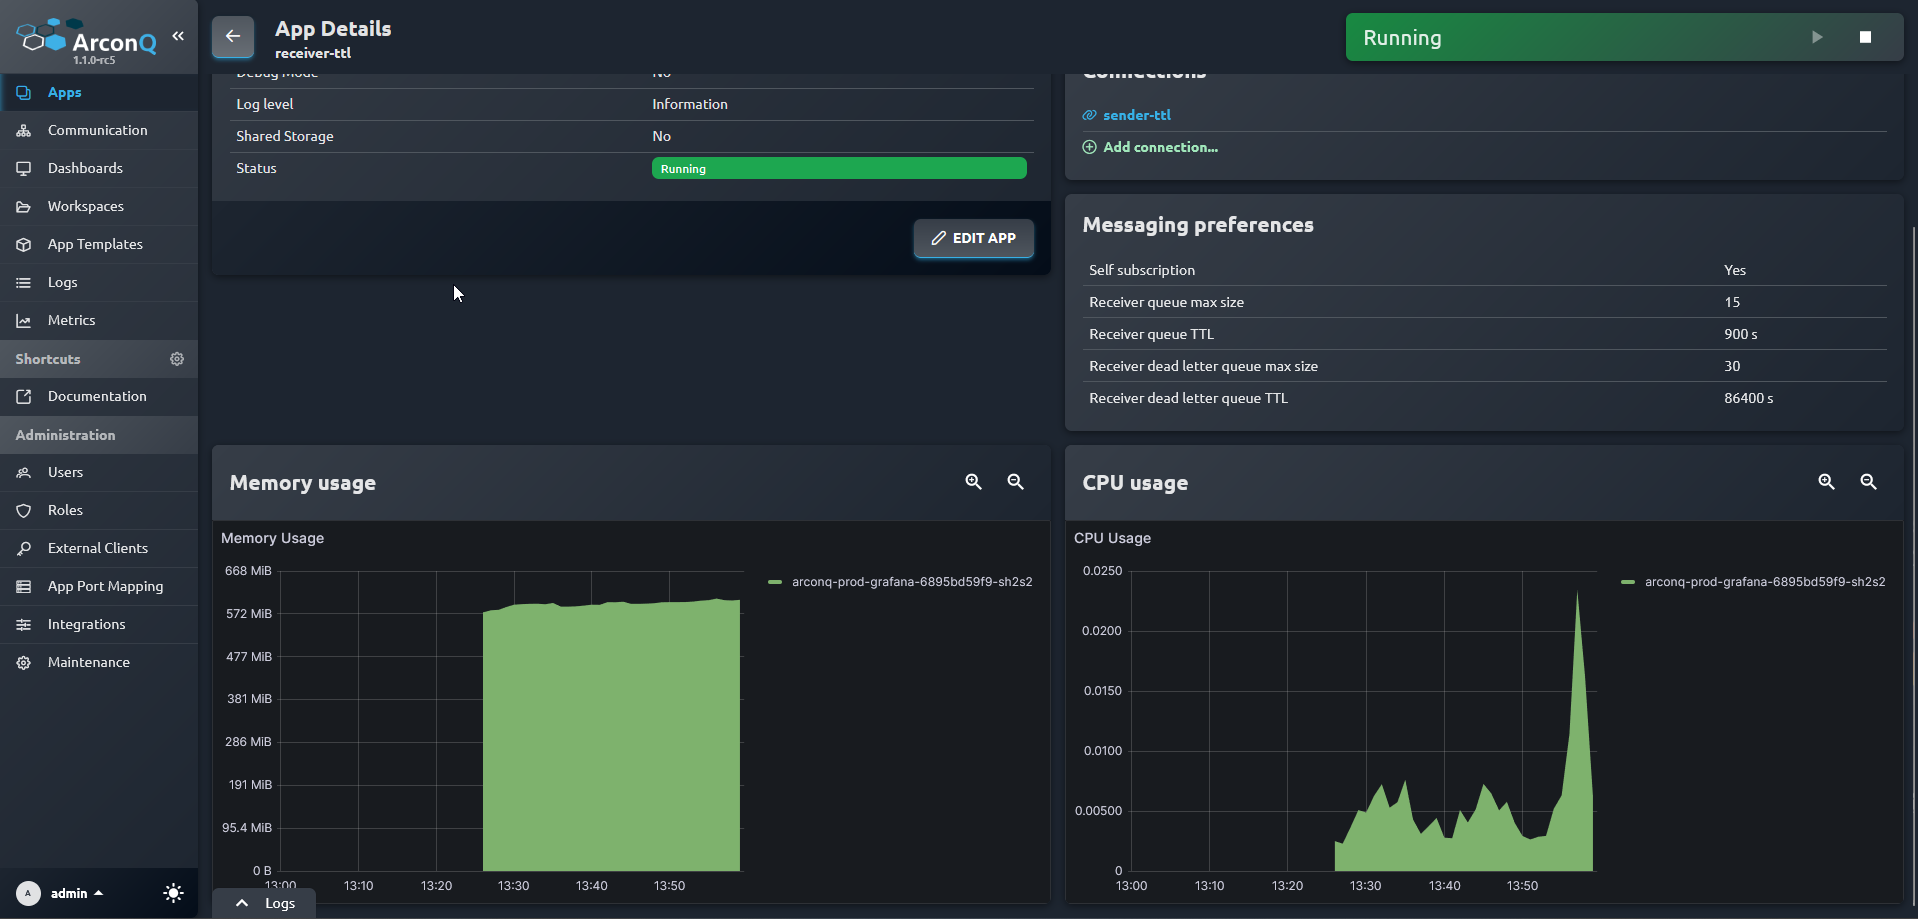This screenshot has height=919, width=1918.
Task: Toggle light/dark theme sun icon
Action: pos(173,893)
